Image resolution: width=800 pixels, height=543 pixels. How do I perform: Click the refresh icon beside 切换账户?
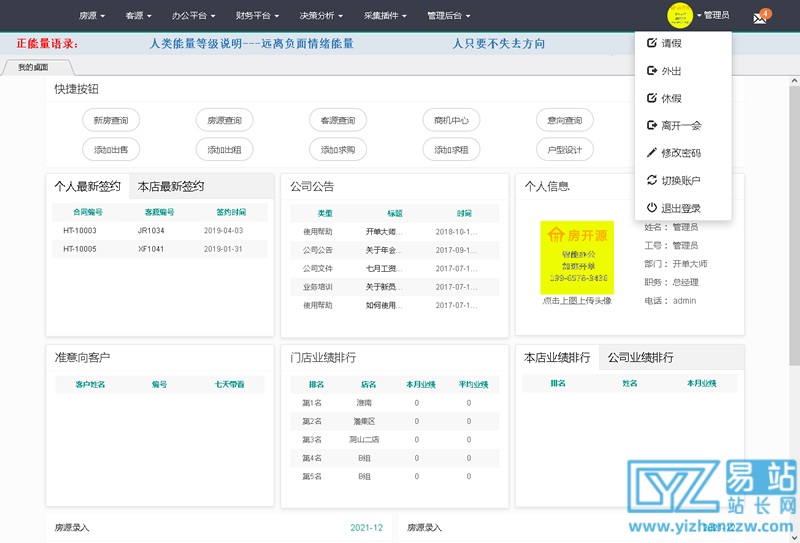[x=652, y=180]
